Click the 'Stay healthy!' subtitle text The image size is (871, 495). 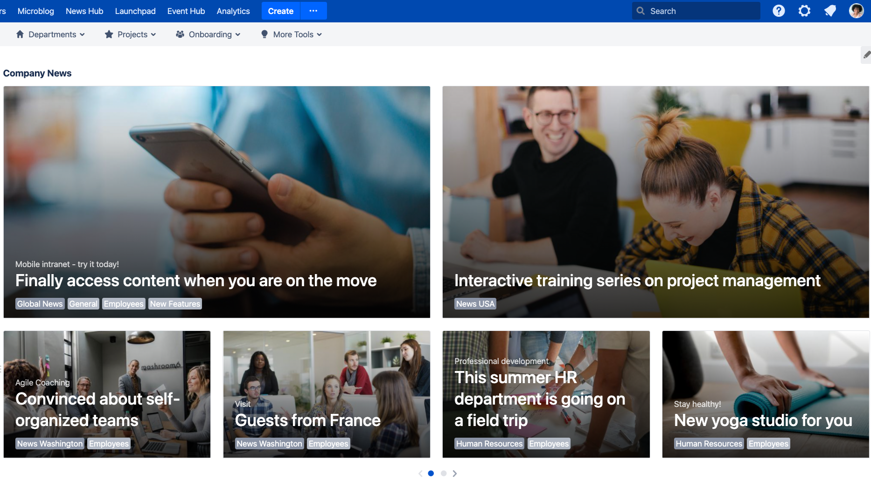[698, 404]
